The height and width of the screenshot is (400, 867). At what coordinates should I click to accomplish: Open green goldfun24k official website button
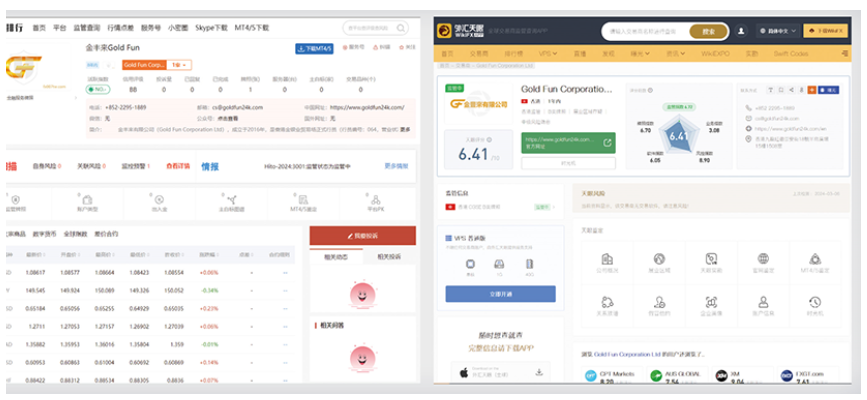(x=568, y=143)
